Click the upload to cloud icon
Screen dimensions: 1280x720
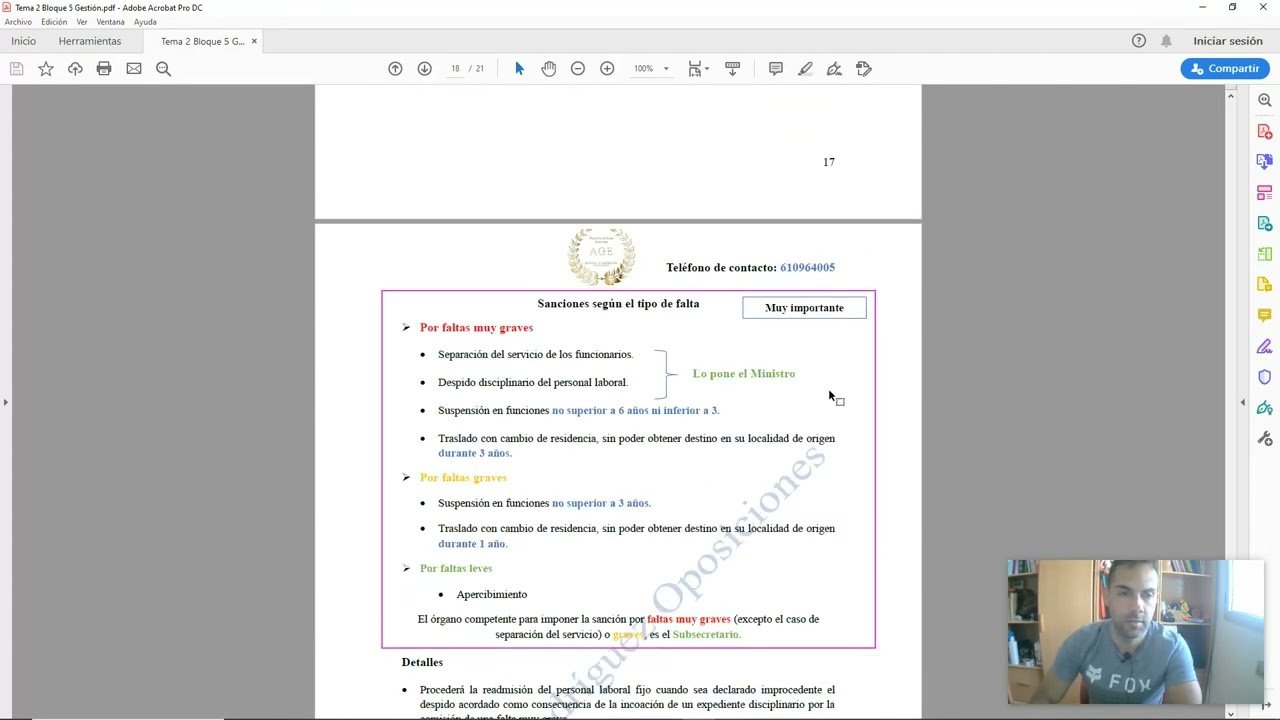pos(75,69)
